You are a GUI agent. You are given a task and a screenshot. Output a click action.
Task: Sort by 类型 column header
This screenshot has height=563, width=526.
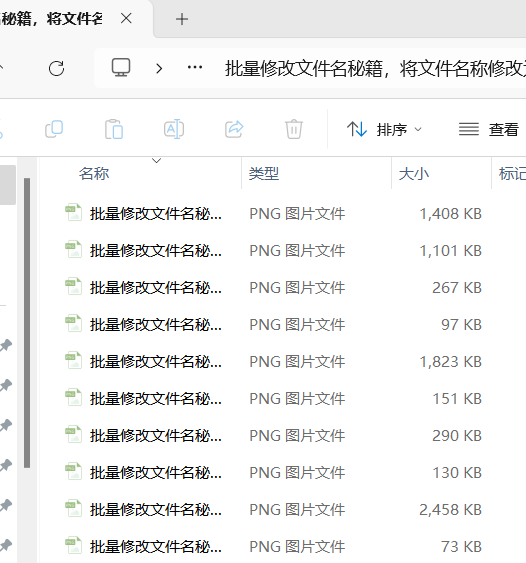click(x=264, y=174)
